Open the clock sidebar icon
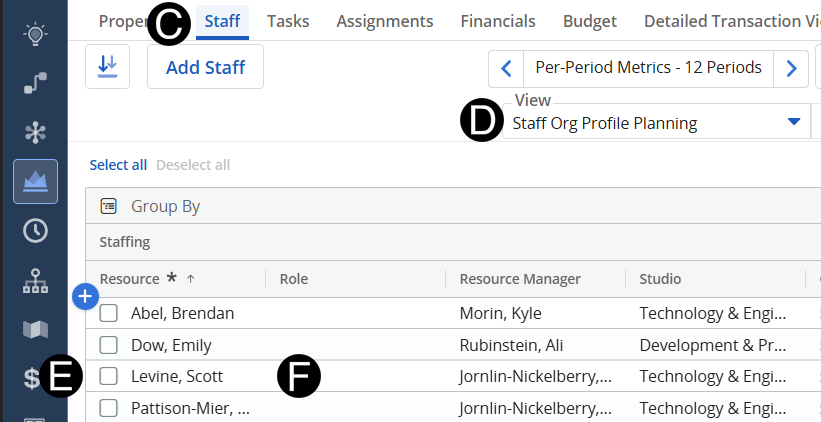This screenshot has height=422, width=821. 35,231
